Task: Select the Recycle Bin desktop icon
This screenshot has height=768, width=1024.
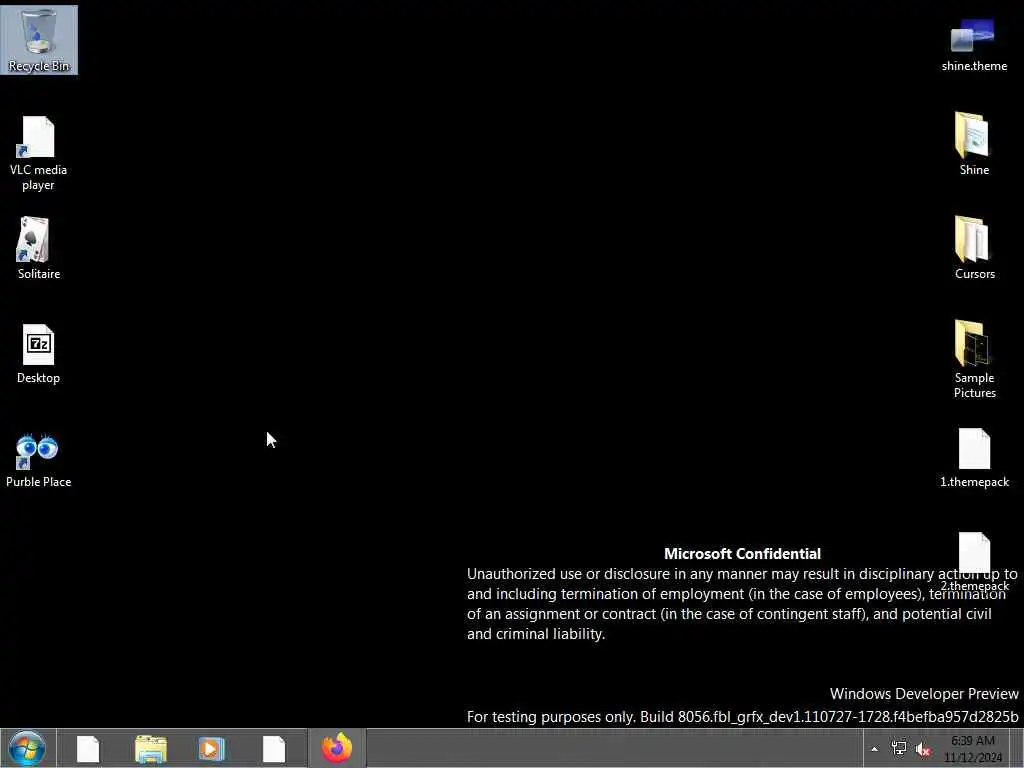Action: (39, 40)
